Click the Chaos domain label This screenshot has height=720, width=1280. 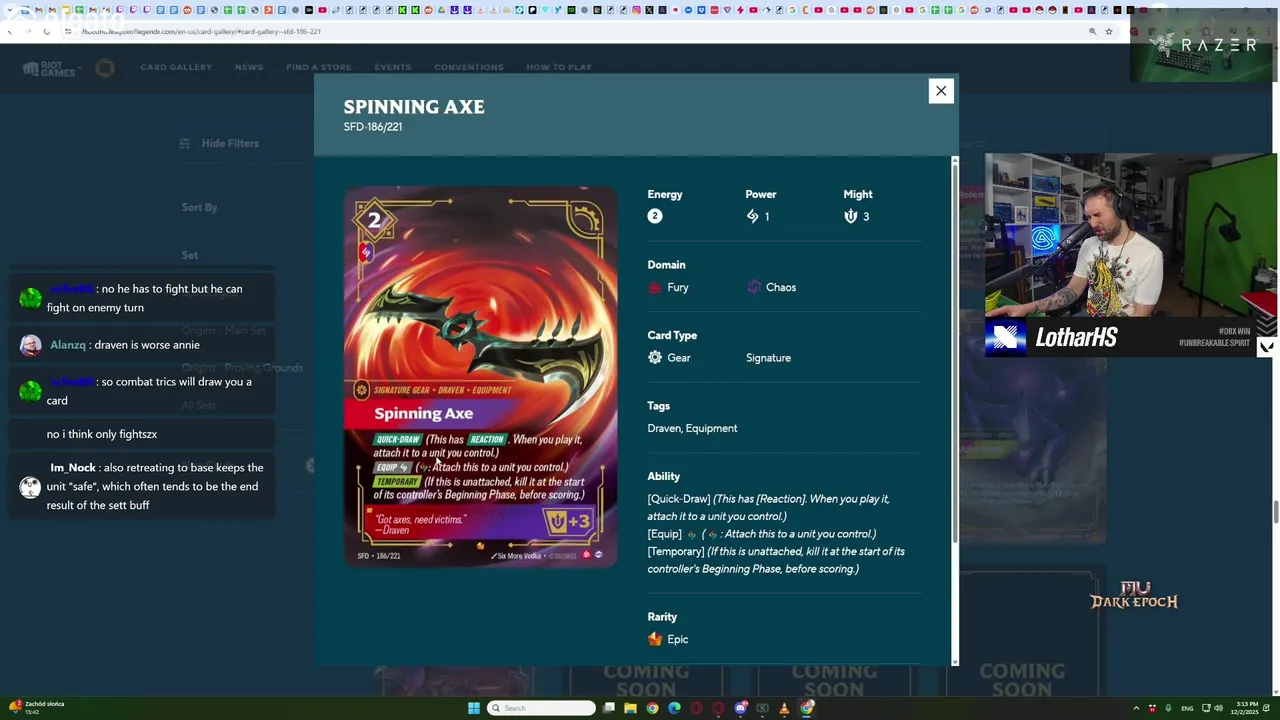(781, 287)
